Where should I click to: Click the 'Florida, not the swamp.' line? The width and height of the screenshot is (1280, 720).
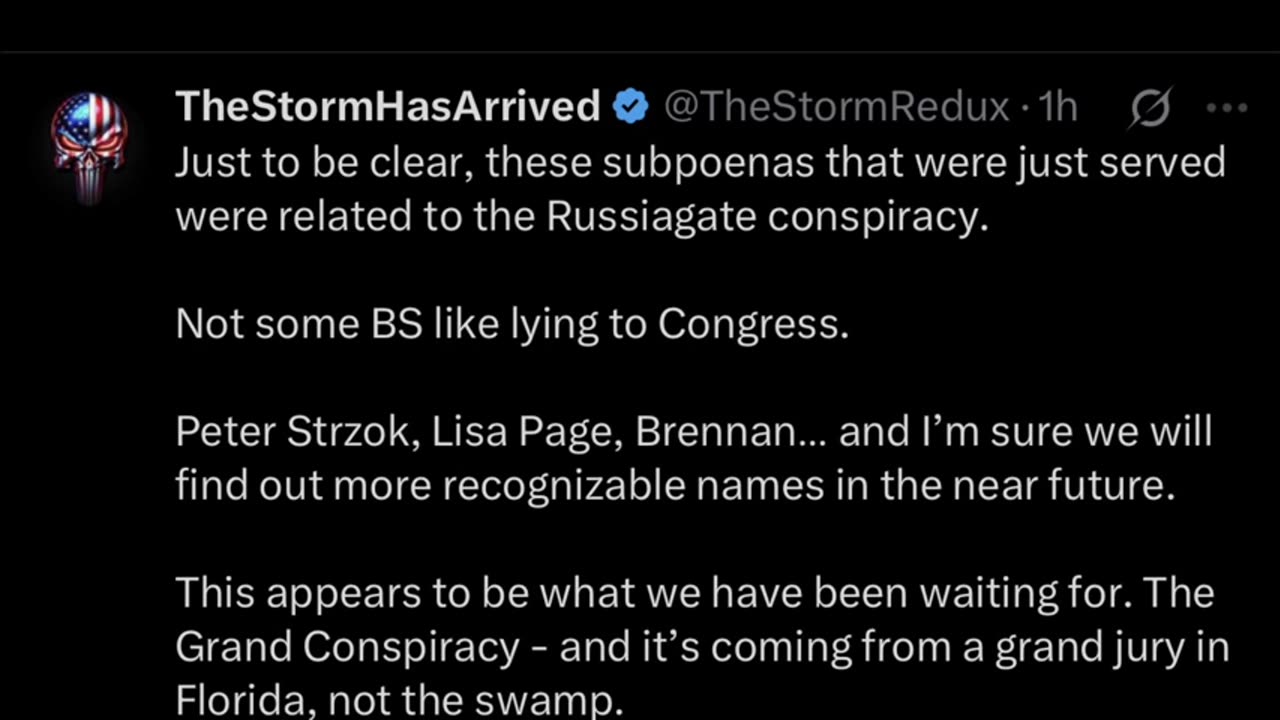tap(399, 700)
